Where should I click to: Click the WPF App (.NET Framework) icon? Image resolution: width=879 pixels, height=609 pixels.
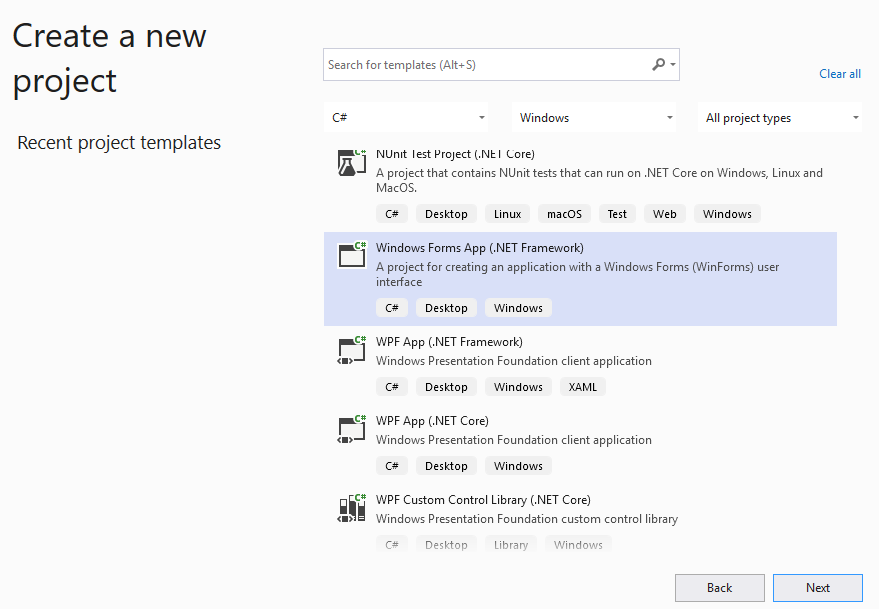(351, 349)
